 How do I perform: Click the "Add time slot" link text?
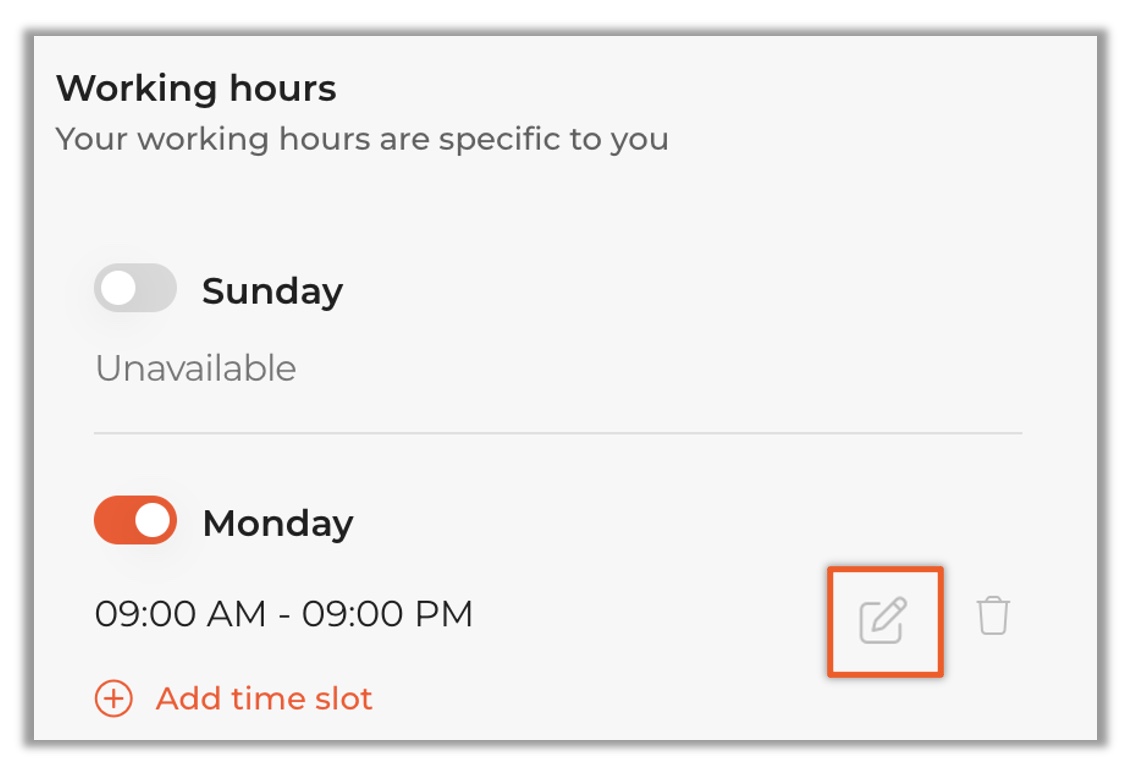click(264, 698)
